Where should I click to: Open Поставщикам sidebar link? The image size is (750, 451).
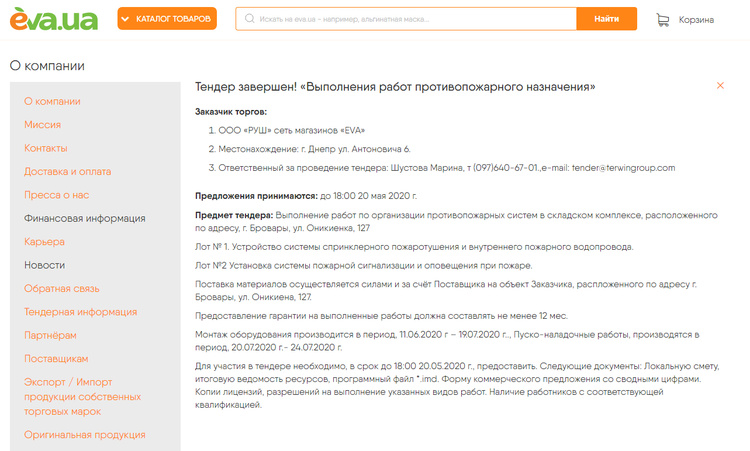[56, 359]
